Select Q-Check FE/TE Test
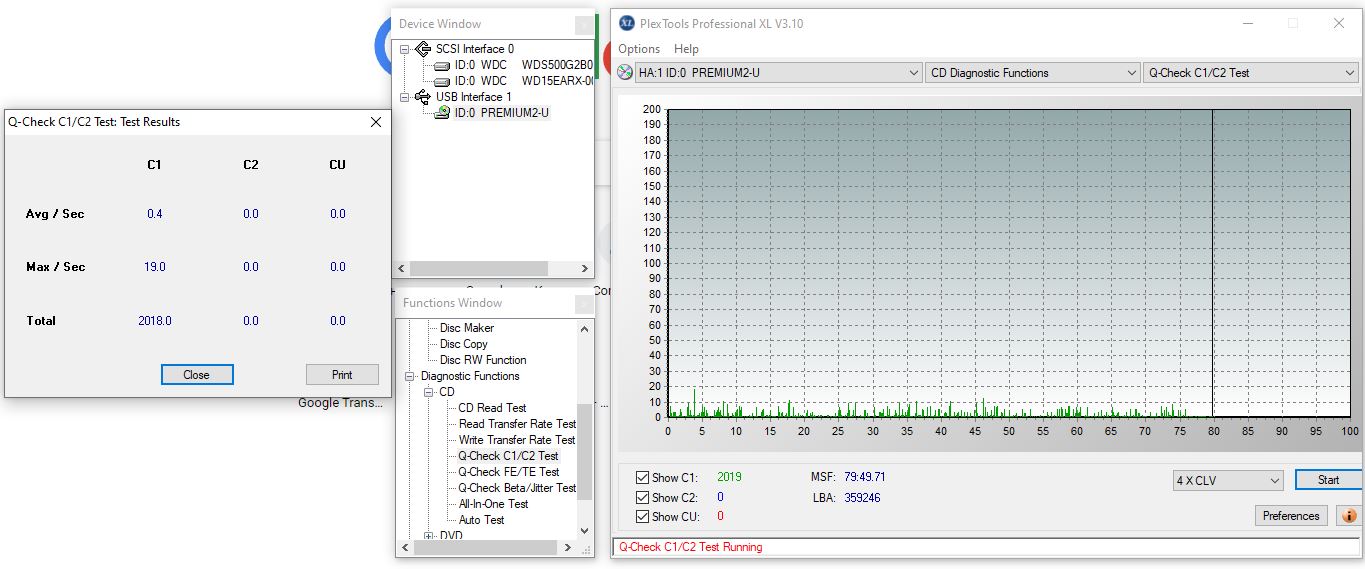Image resolution: width=1365 pixels, height=569 pixels. [509, 472]
